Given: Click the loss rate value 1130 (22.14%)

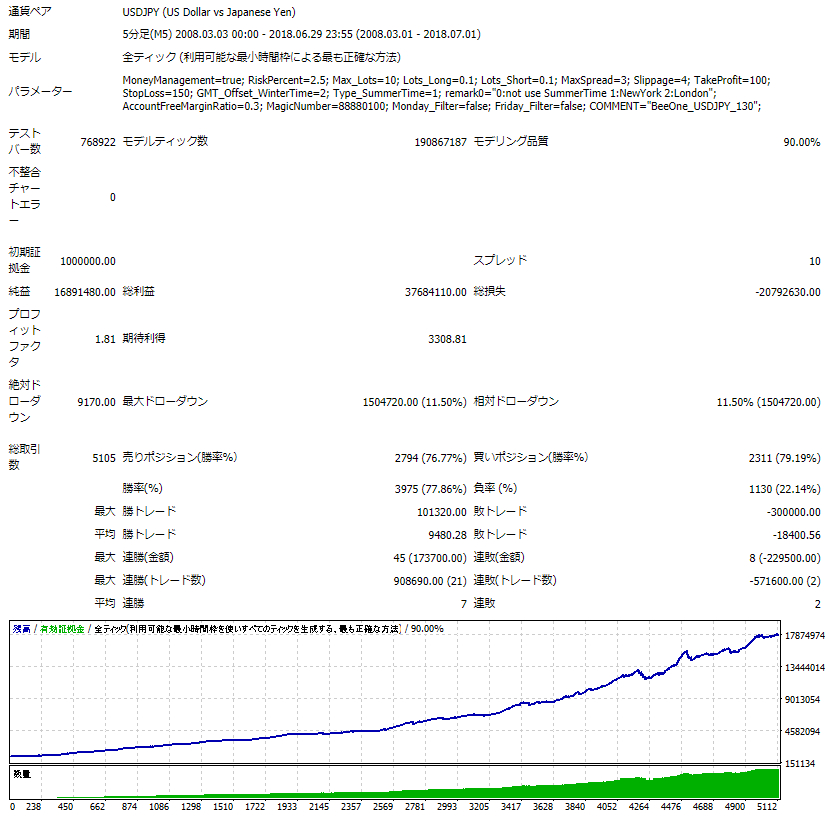Looking at the screenshot, I should 785,489.
